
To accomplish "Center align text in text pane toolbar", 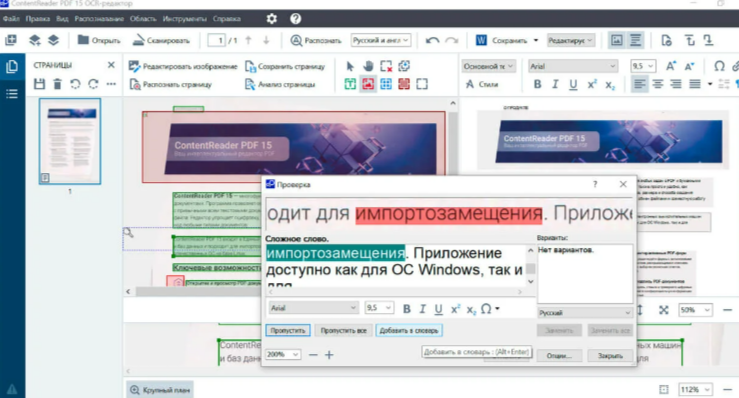I will (x=657, y=84).
